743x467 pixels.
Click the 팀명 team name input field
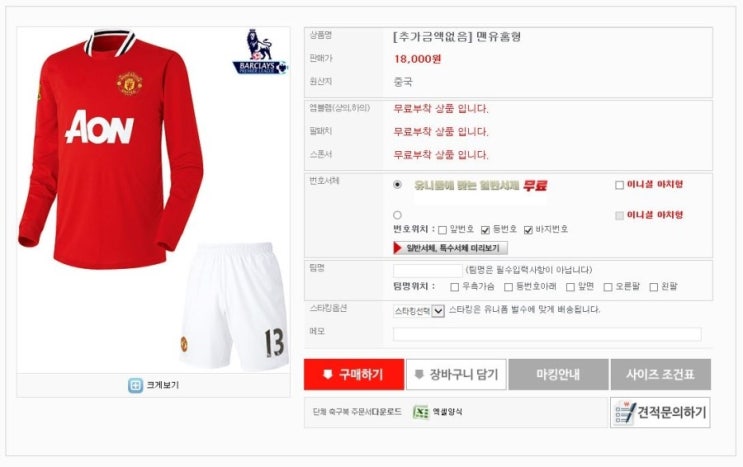pos(428,270)
